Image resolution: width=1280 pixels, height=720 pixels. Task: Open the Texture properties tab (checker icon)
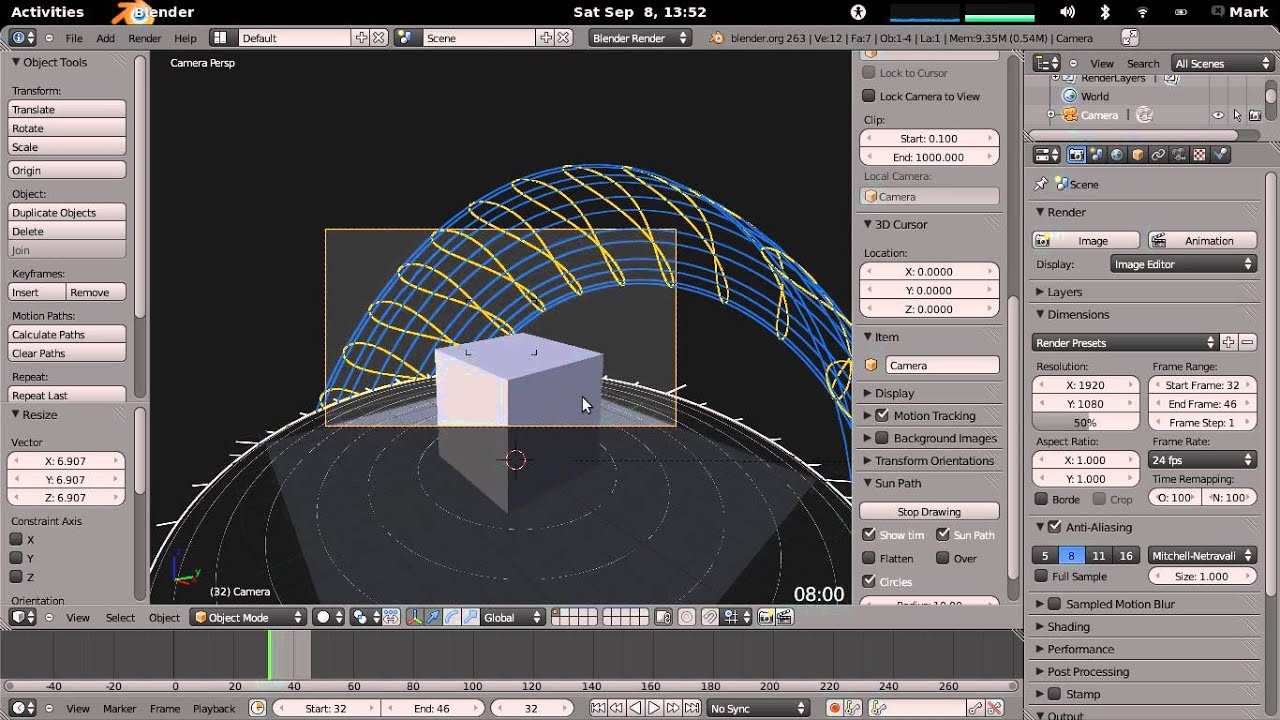[x=1199, y=155]
